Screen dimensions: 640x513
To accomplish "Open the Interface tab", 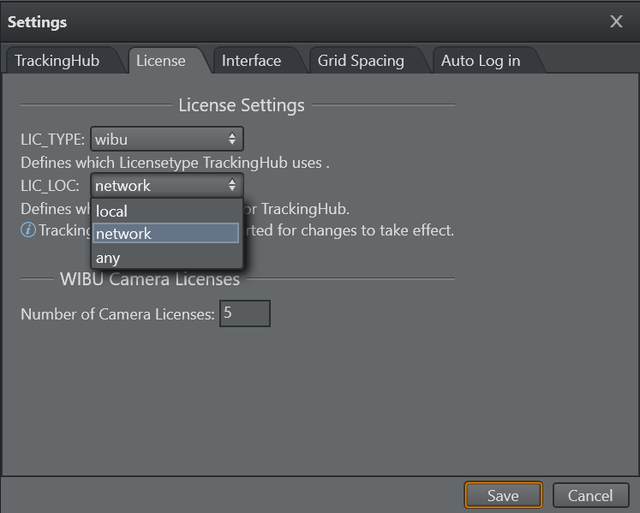I will tap(251, 61).
